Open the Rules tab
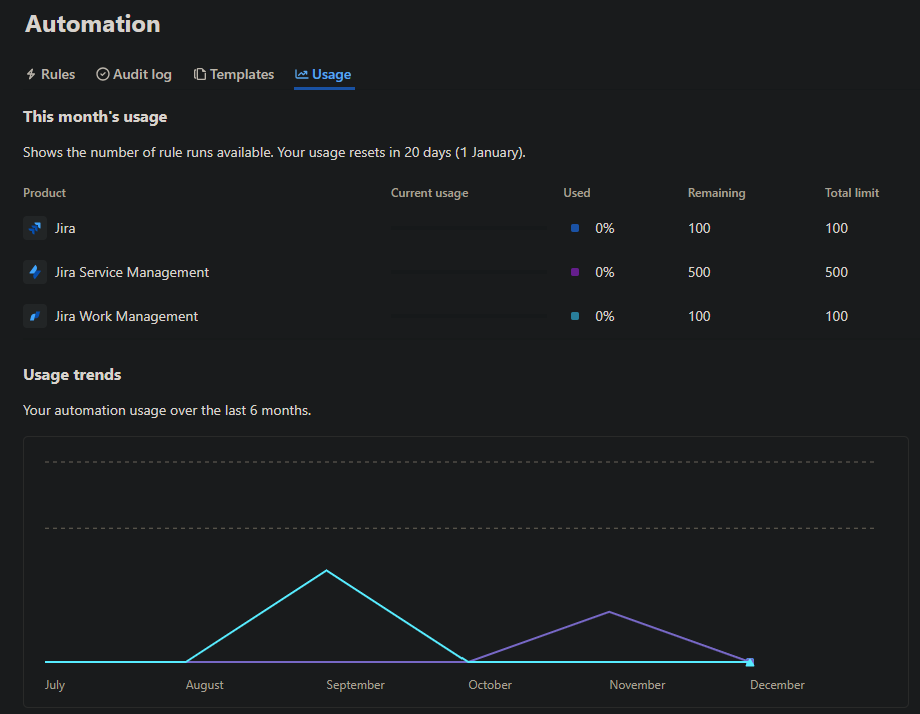 point(50,75)
